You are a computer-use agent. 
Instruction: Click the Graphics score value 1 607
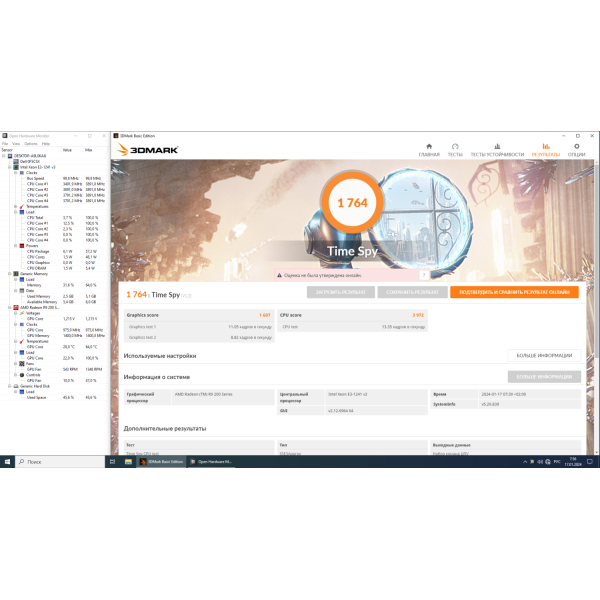(265, 315)
